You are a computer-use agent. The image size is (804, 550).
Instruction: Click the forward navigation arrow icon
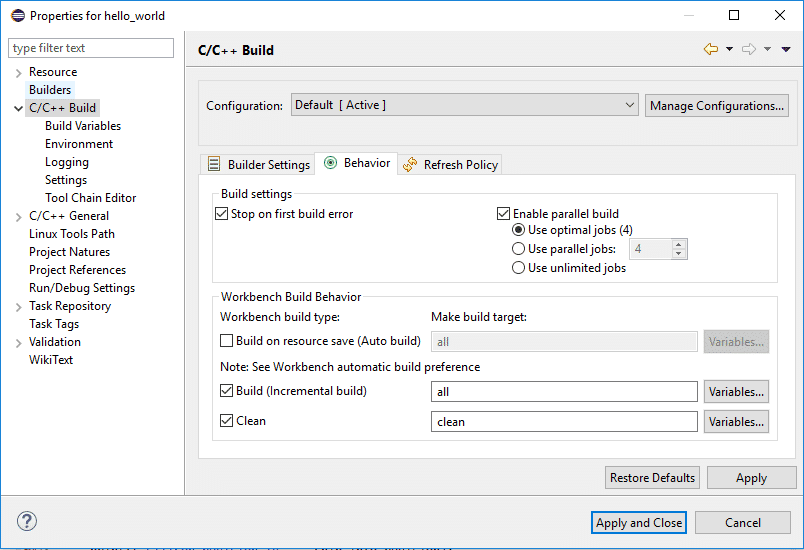pyautogui.click(x=749, y=49)
